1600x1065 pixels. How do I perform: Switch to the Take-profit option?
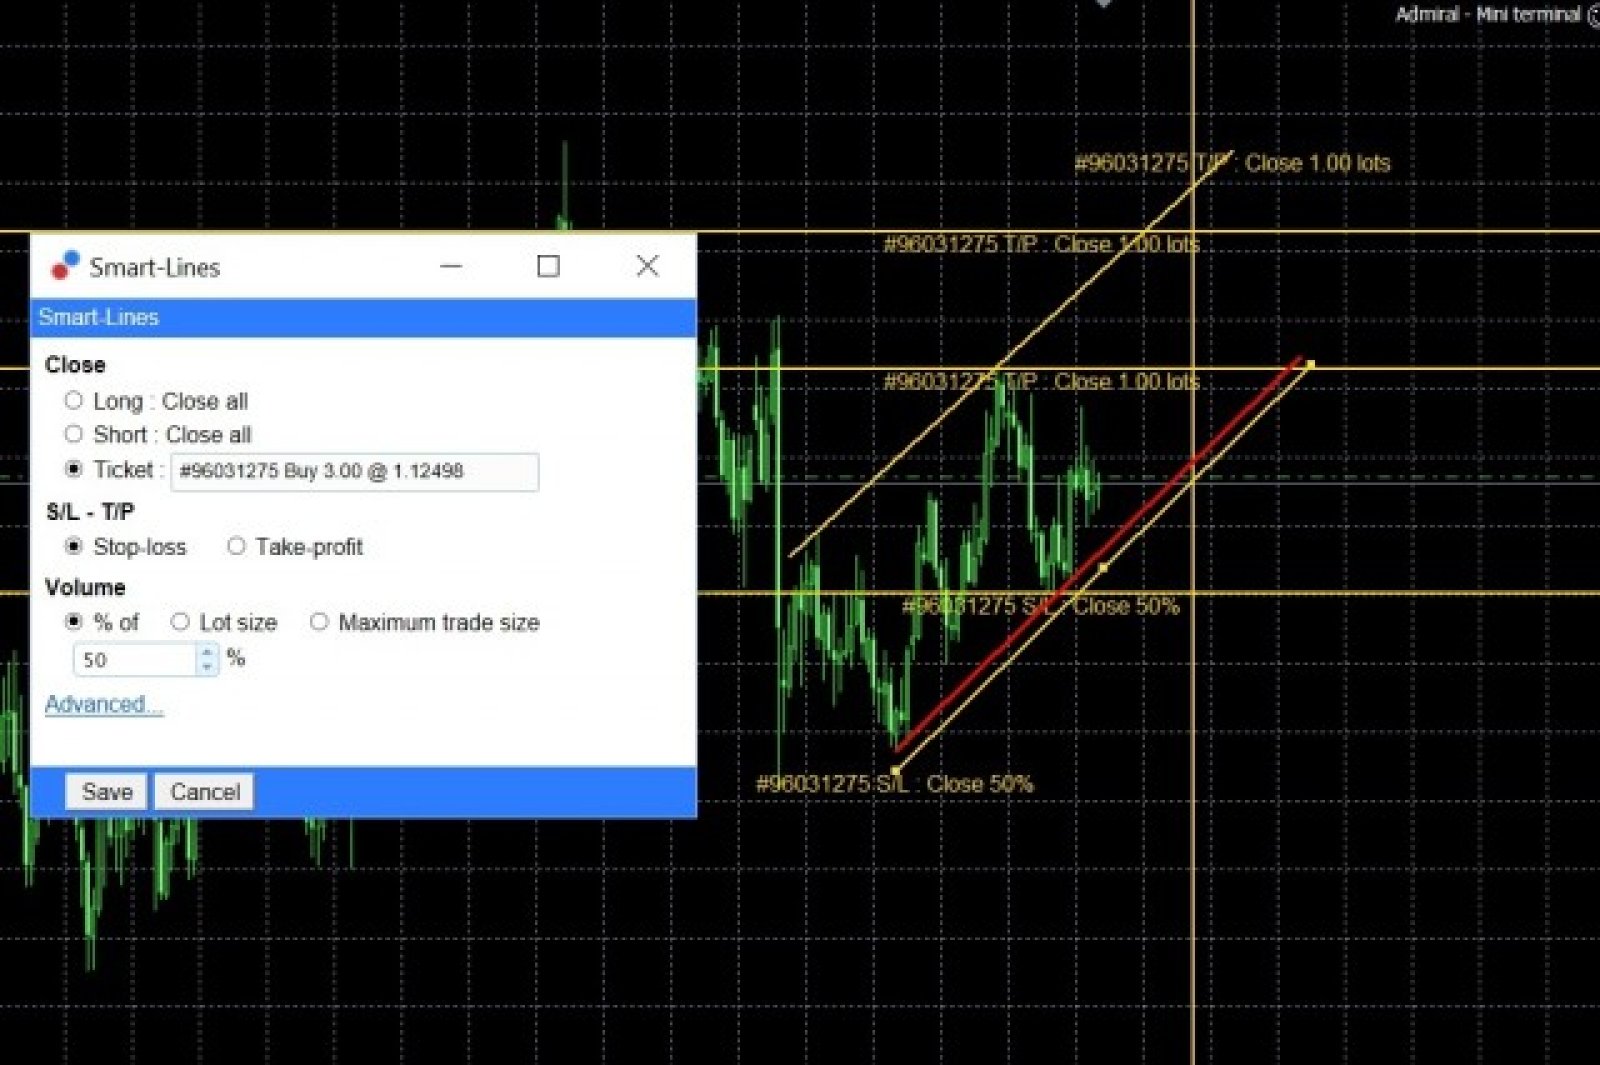tap(236, 546)
